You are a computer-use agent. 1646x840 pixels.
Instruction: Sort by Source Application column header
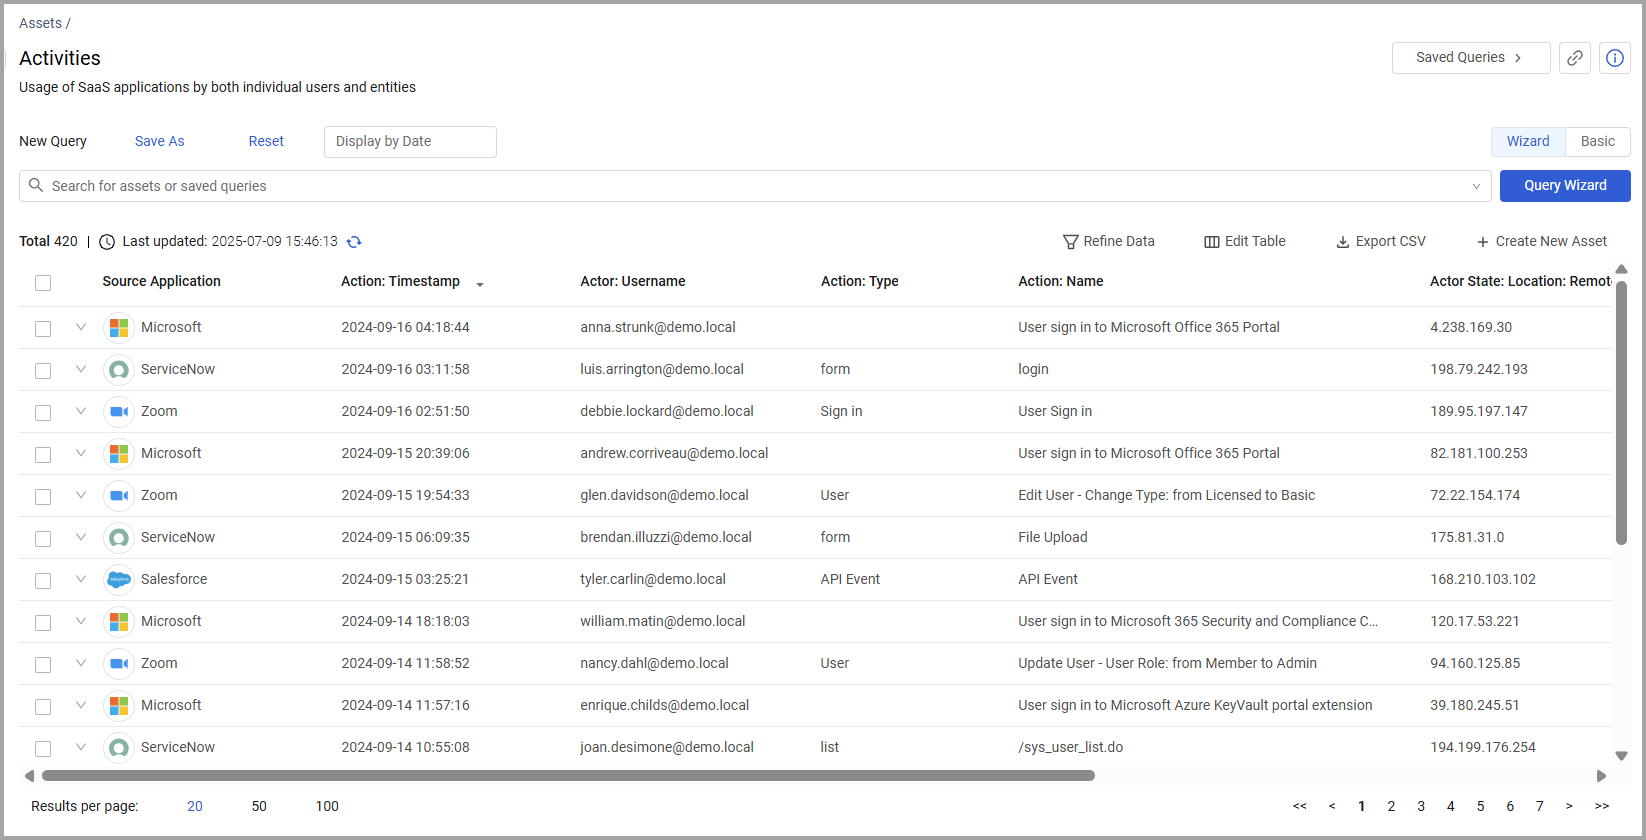(161, 282)
